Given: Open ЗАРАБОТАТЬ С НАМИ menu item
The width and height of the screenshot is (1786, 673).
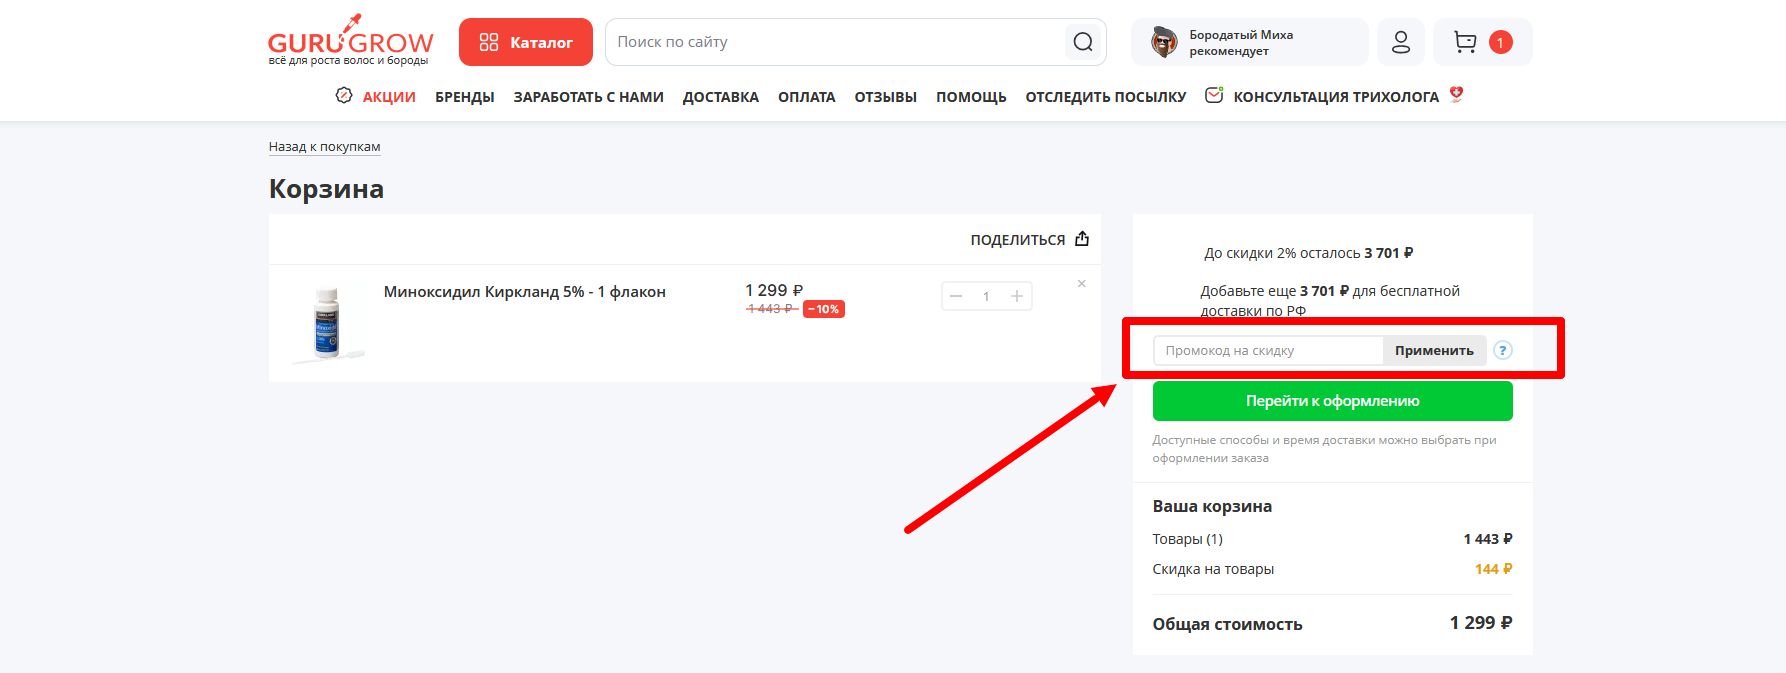Looking at the screenshot, I should [x=588, y=97].
